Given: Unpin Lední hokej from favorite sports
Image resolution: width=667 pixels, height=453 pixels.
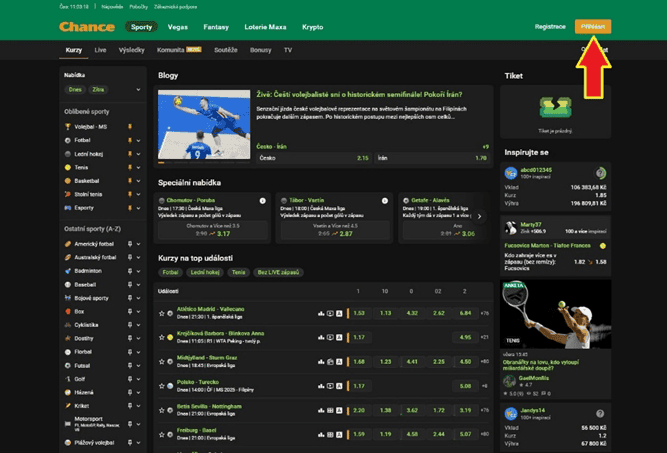Looking at the screenshot, I should [x=130, y=154].
